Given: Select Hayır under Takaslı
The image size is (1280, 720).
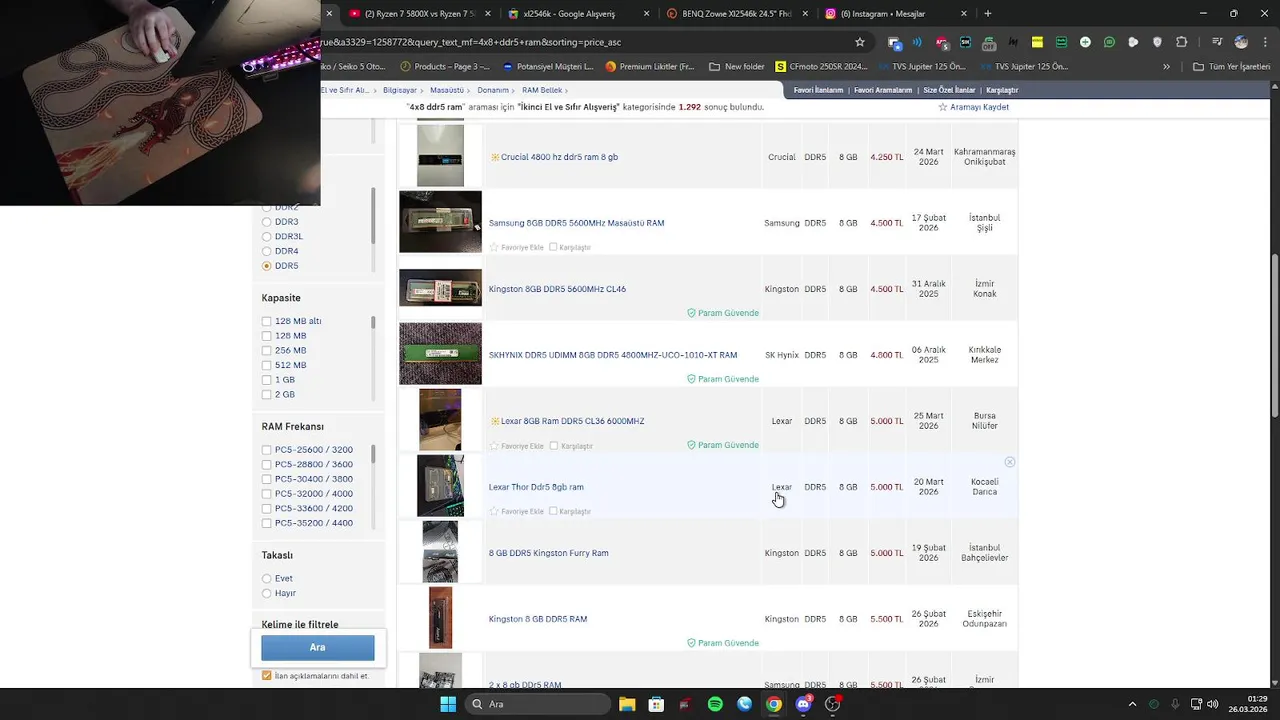Looking at the screenshot, I should click(x=266, y=593).
